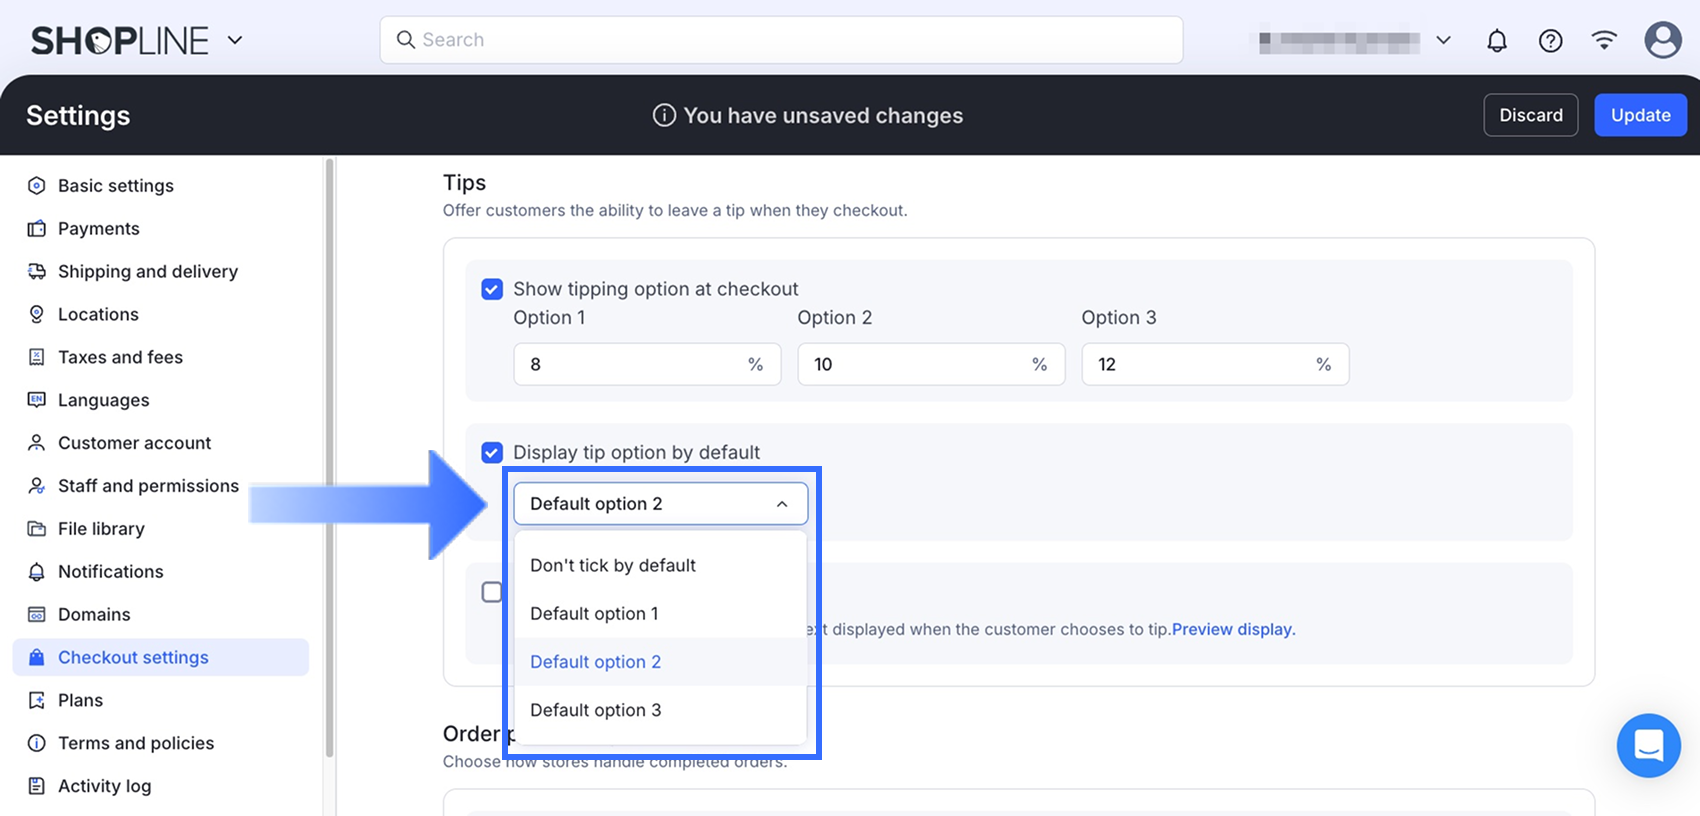The width and height of the screenshot is (1700, 816).
Task: Click the notifications bell icon
Action: [x=1496, y=41]
